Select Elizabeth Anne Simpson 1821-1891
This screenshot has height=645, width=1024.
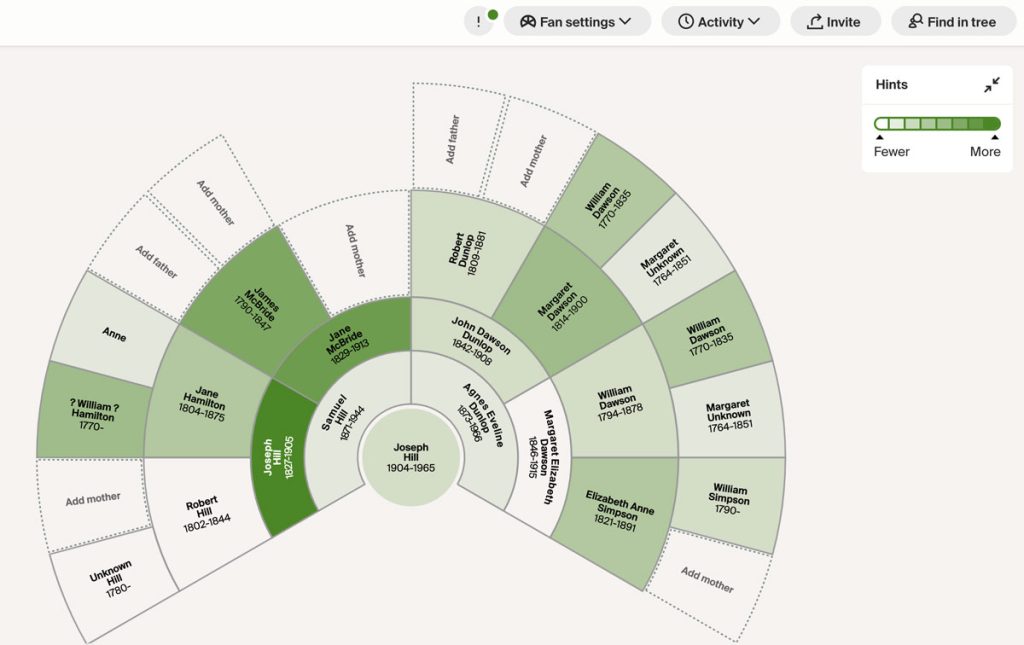pos(620,511)
